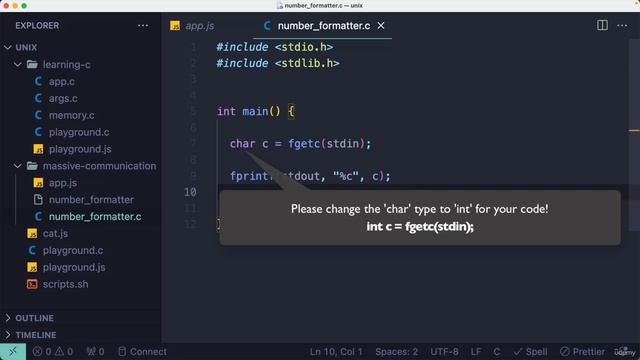Screen dimensions: 640x360
Task: Click the Ln 10, Col 1 indicator
Action: click(336, 351)
